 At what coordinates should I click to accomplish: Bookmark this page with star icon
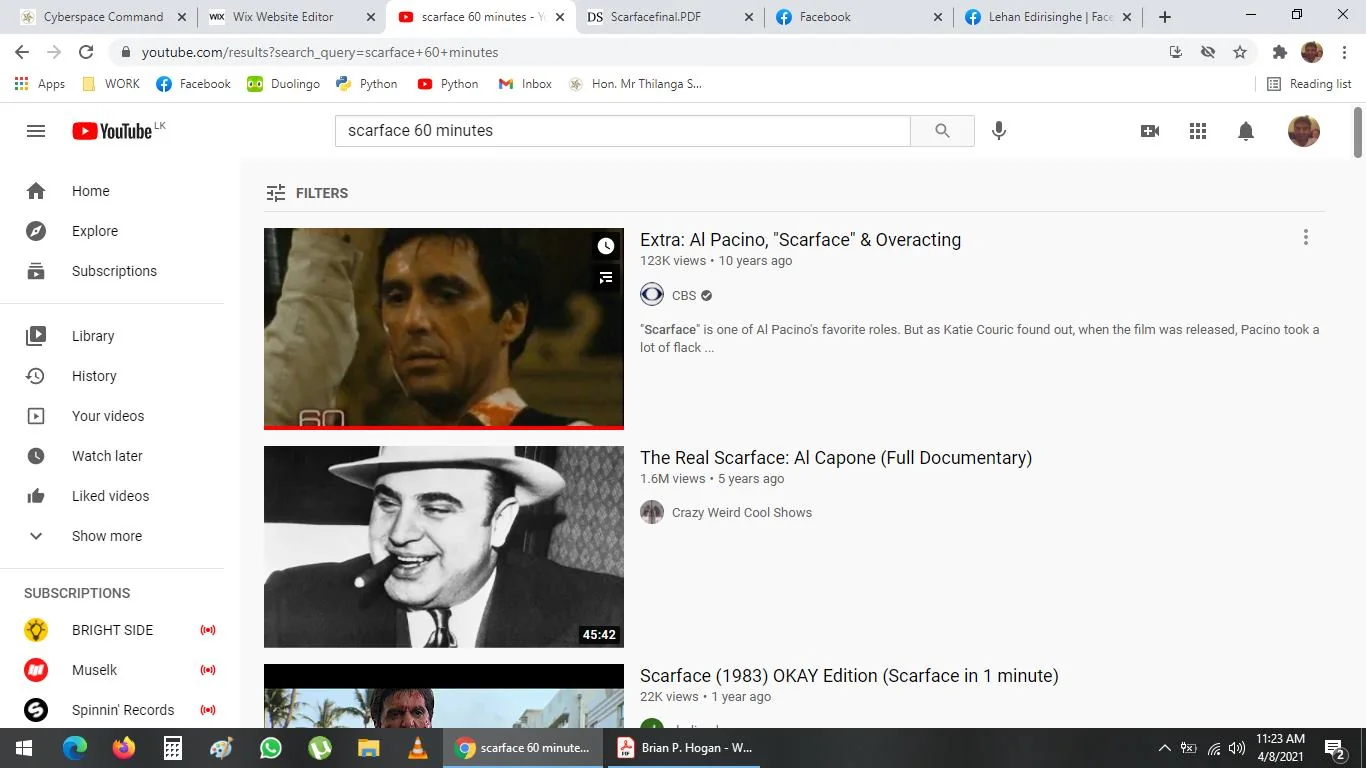pyautogui.click(x=1240, y=52)
